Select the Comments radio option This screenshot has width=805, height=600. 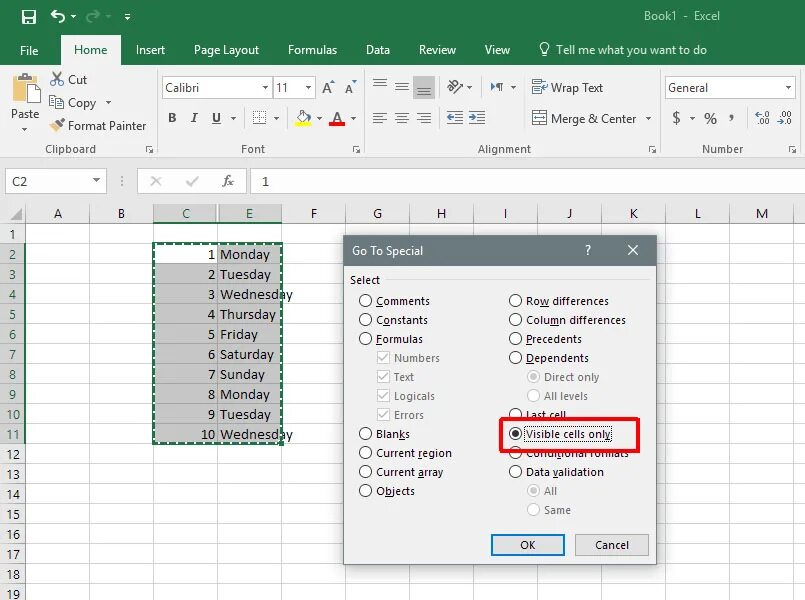(394, 301)
